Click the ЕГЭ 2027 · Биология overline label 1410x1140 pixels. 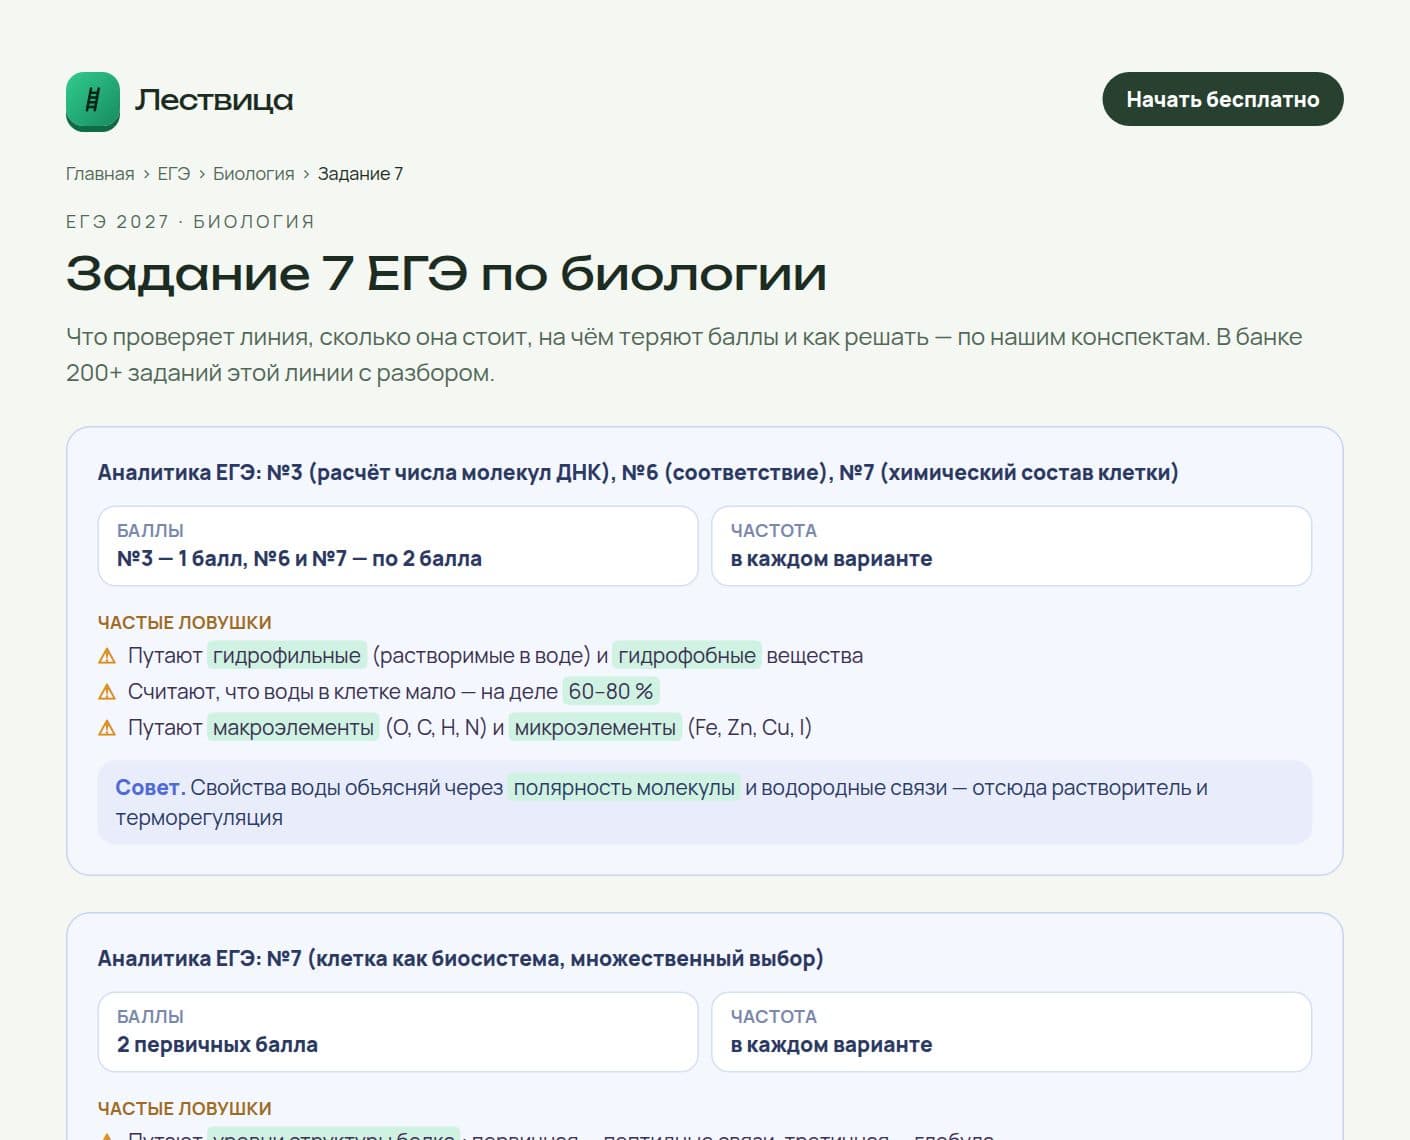coord(190,222)
